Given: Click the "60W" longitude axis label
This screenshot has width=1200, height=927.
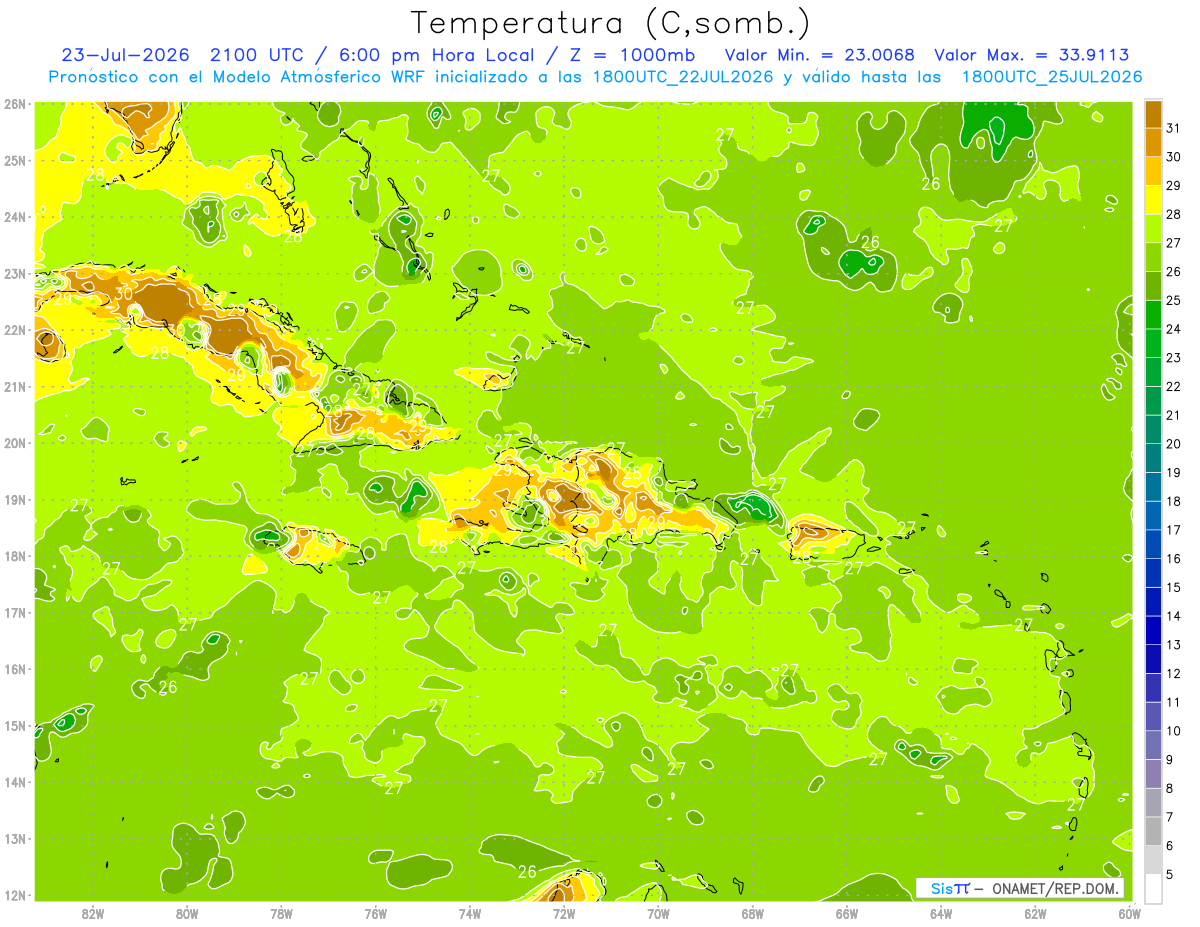Looking at the screenshot, I should click(1129, 913).
